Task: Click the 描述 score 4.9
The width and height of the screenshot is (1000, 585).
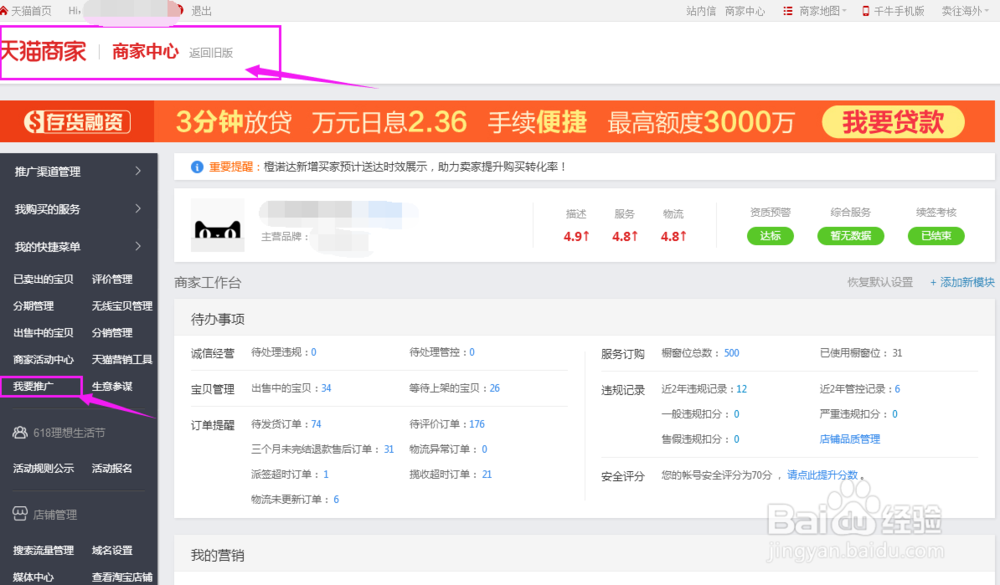Action: pos(576,237)
